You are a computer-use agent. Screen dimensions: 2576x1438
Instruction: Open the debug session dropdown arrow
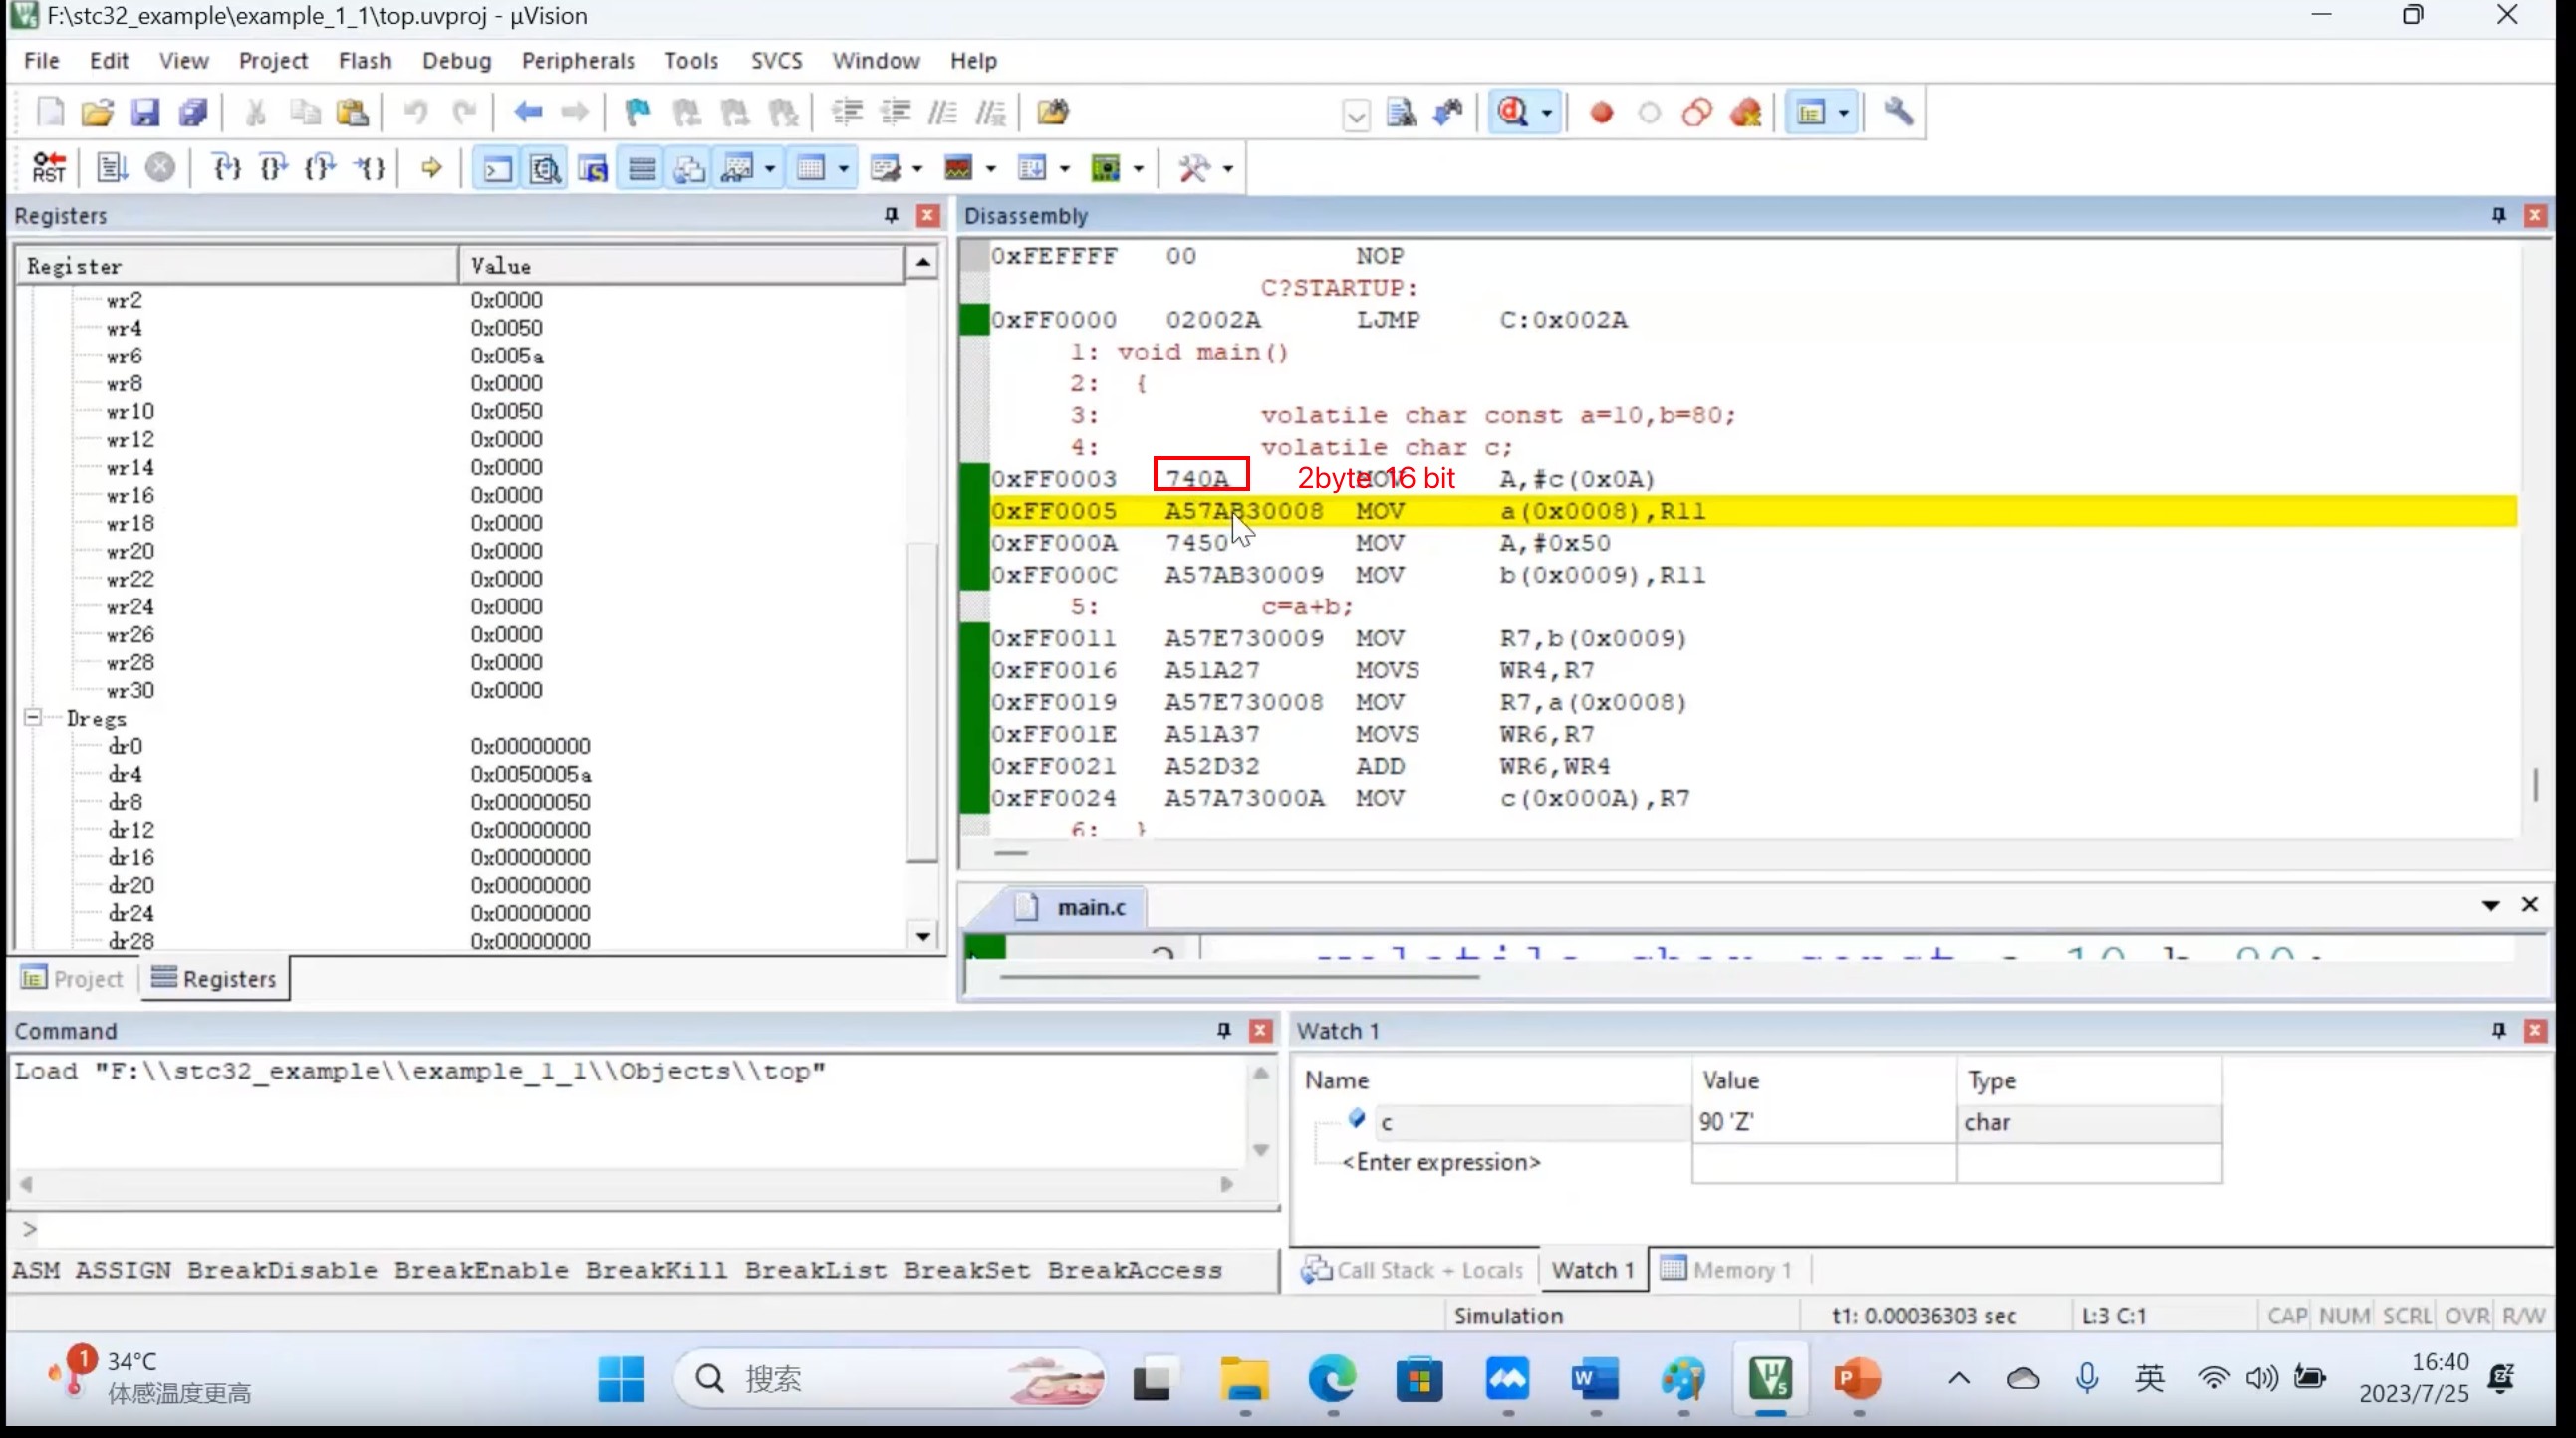(x=1547, y=112)
